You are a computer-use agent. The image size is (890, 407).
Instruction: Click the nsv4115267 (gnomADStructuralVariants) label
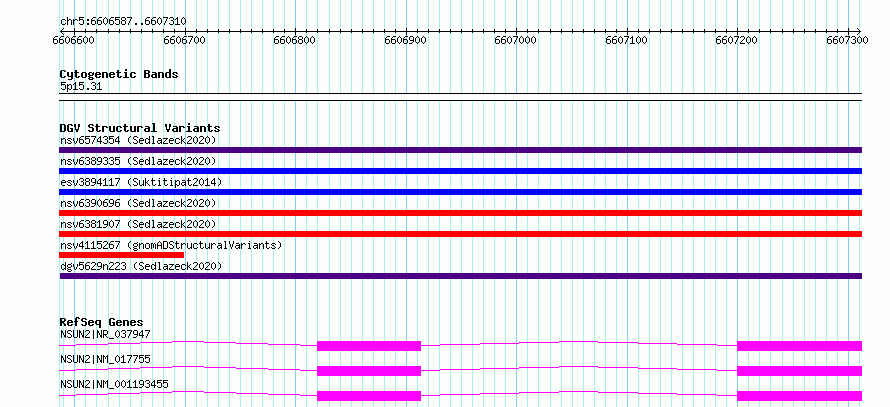pyautogui.click(x=171, y=245)
